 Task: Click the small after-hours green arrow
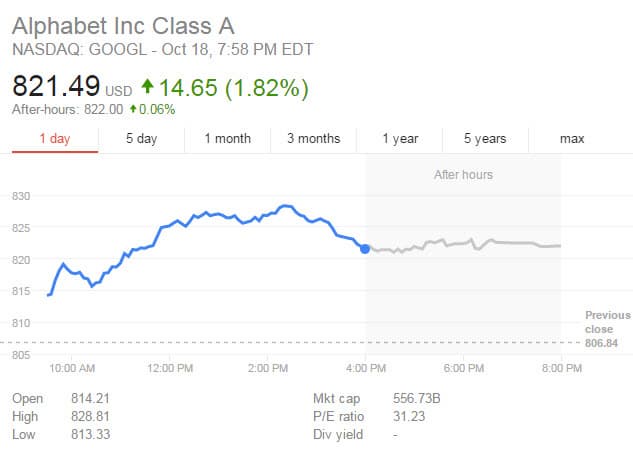coord(131,110)
